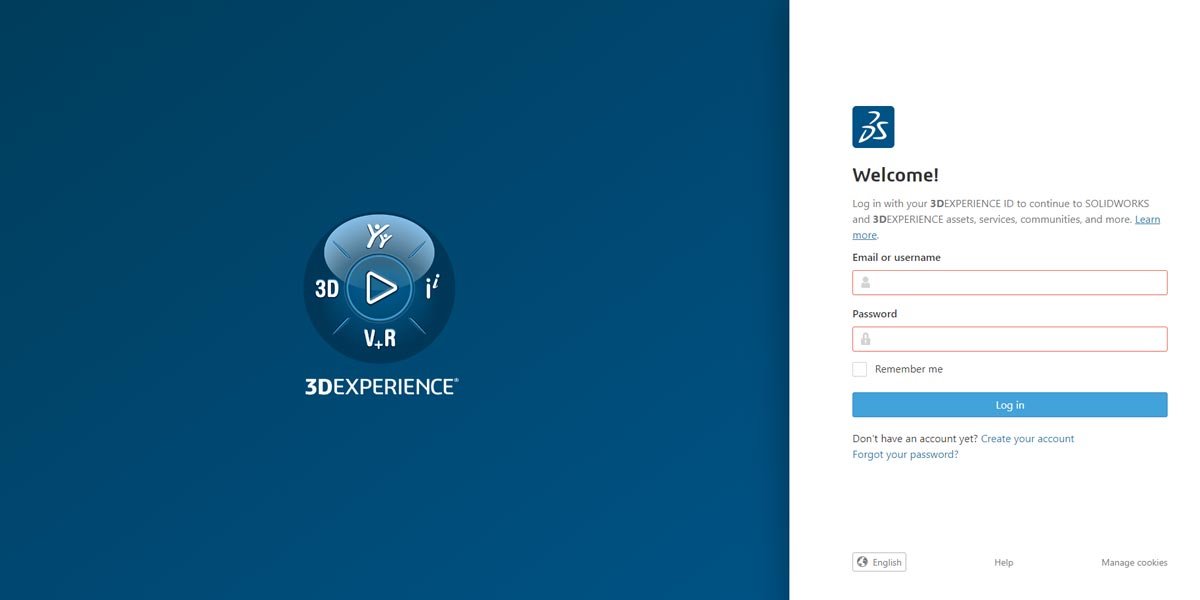
Task: Select the compass 3D quadrant
Action: click(x=327, y=289)
